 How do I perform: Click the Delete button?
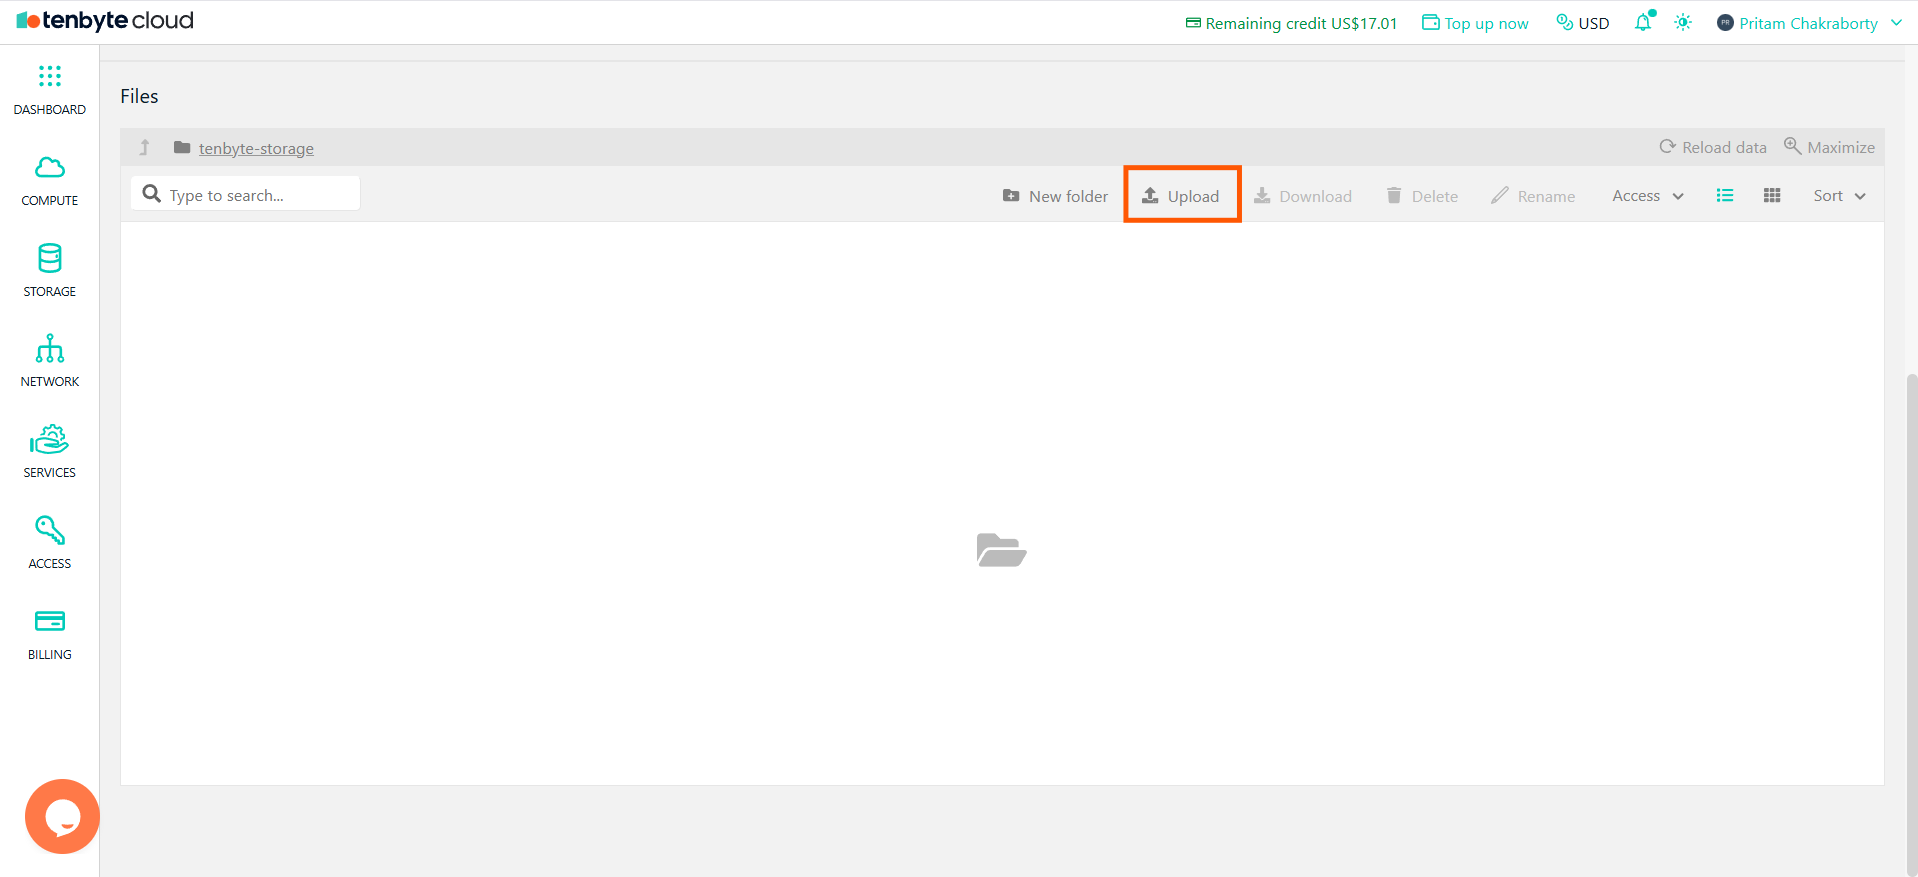(1422, 196)
